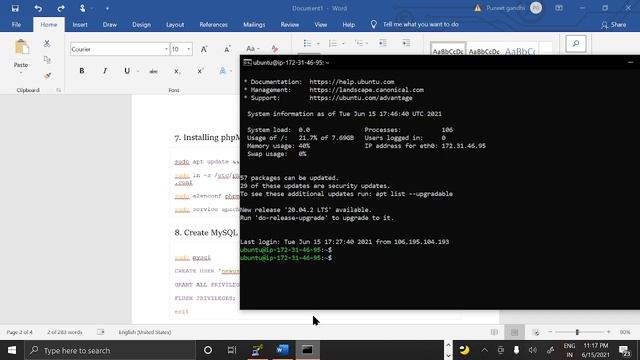Screen dimensions: 640x360
Task: Open the Help tab
Action: click(349, 24)
